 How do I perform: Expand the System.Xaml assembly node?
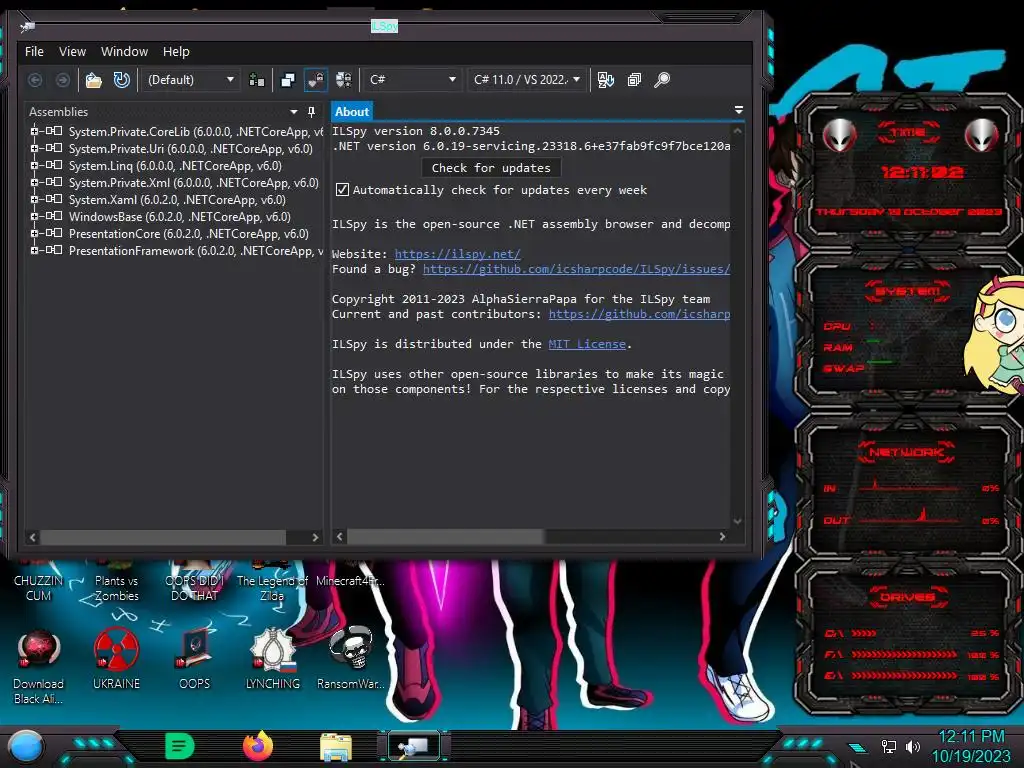[x=35, y=199]
